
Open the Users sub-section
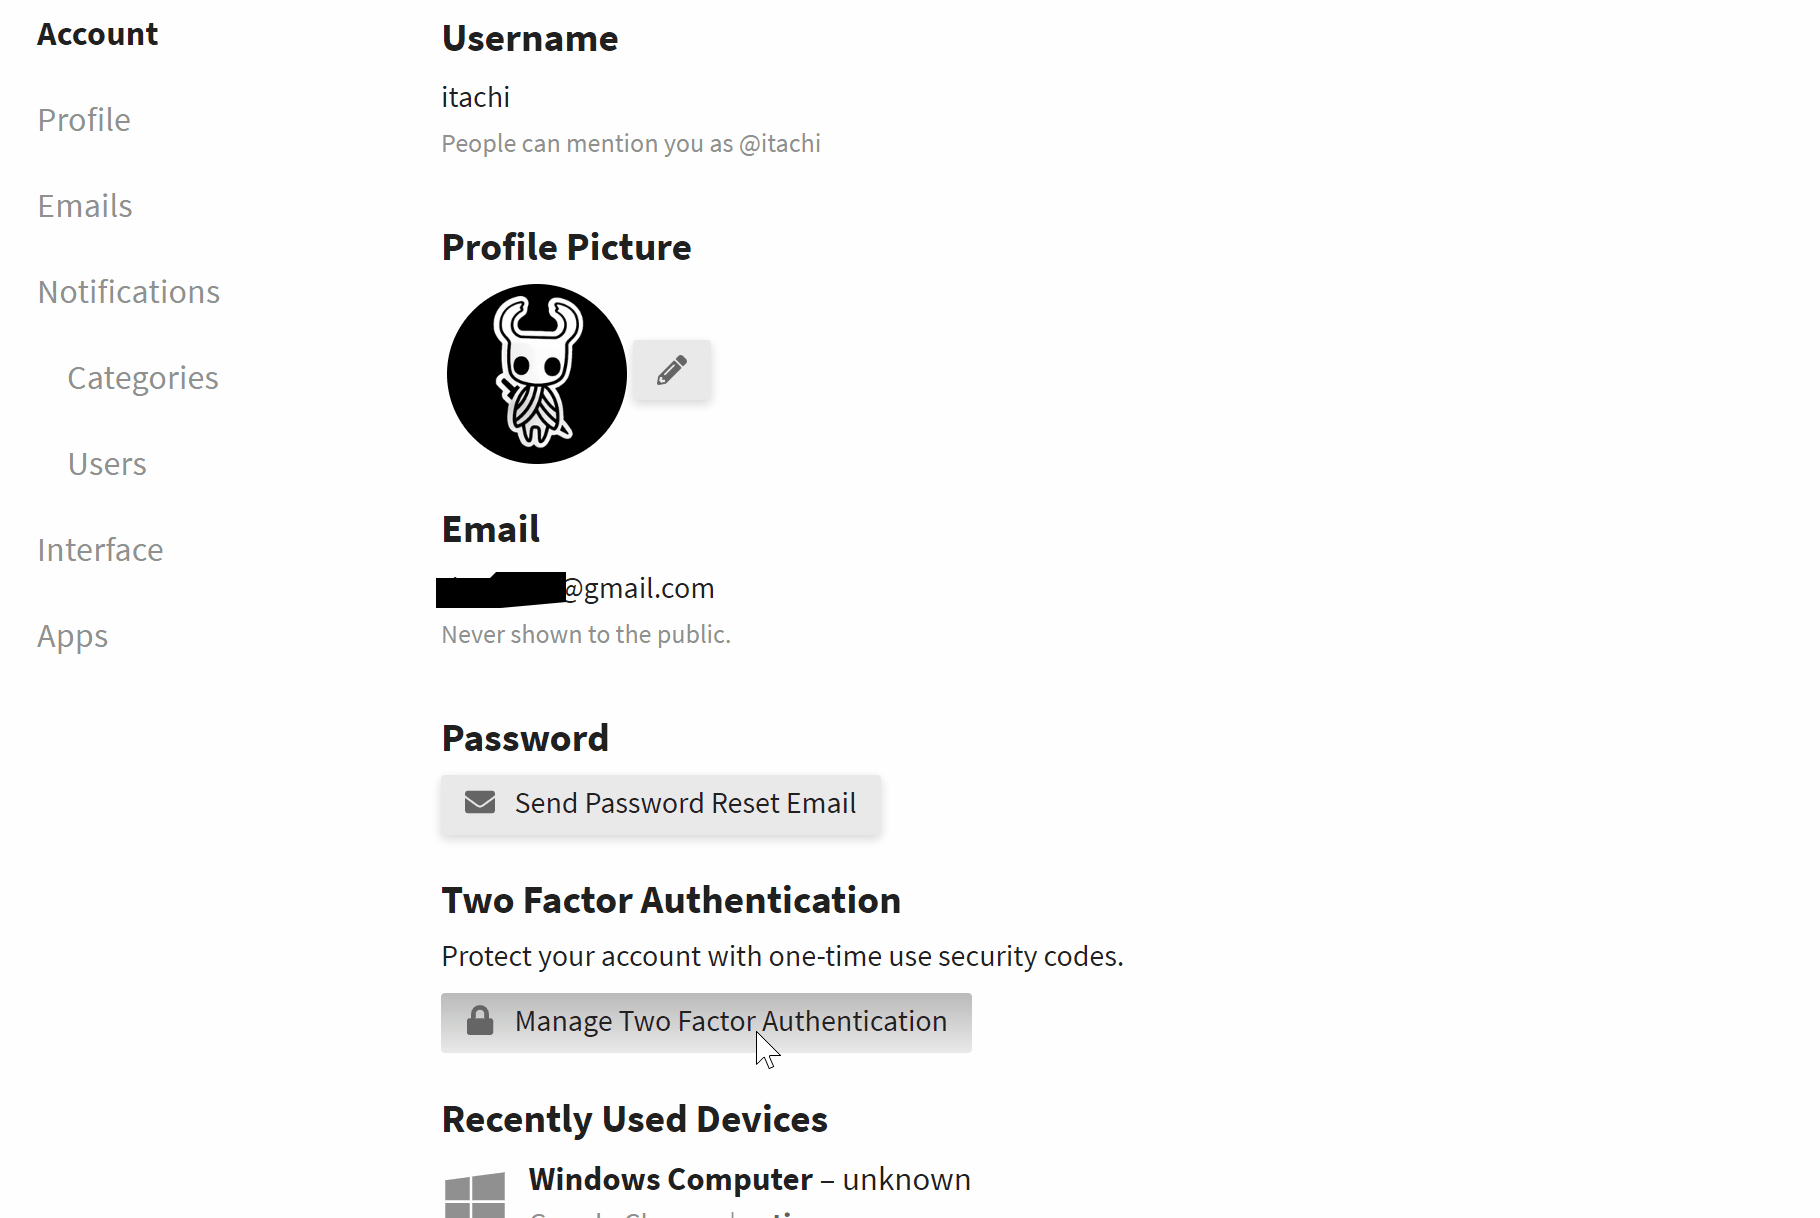(x=107, y=464)
